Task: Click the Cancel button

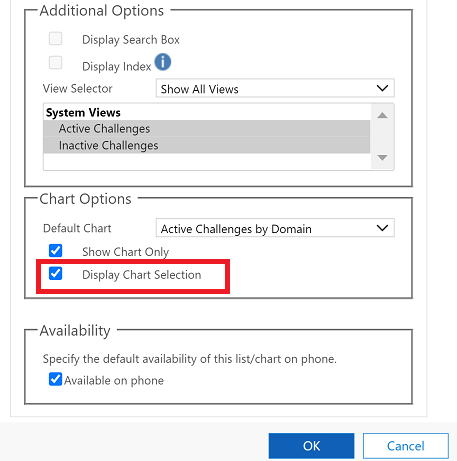Action: [x=406, y=446]
